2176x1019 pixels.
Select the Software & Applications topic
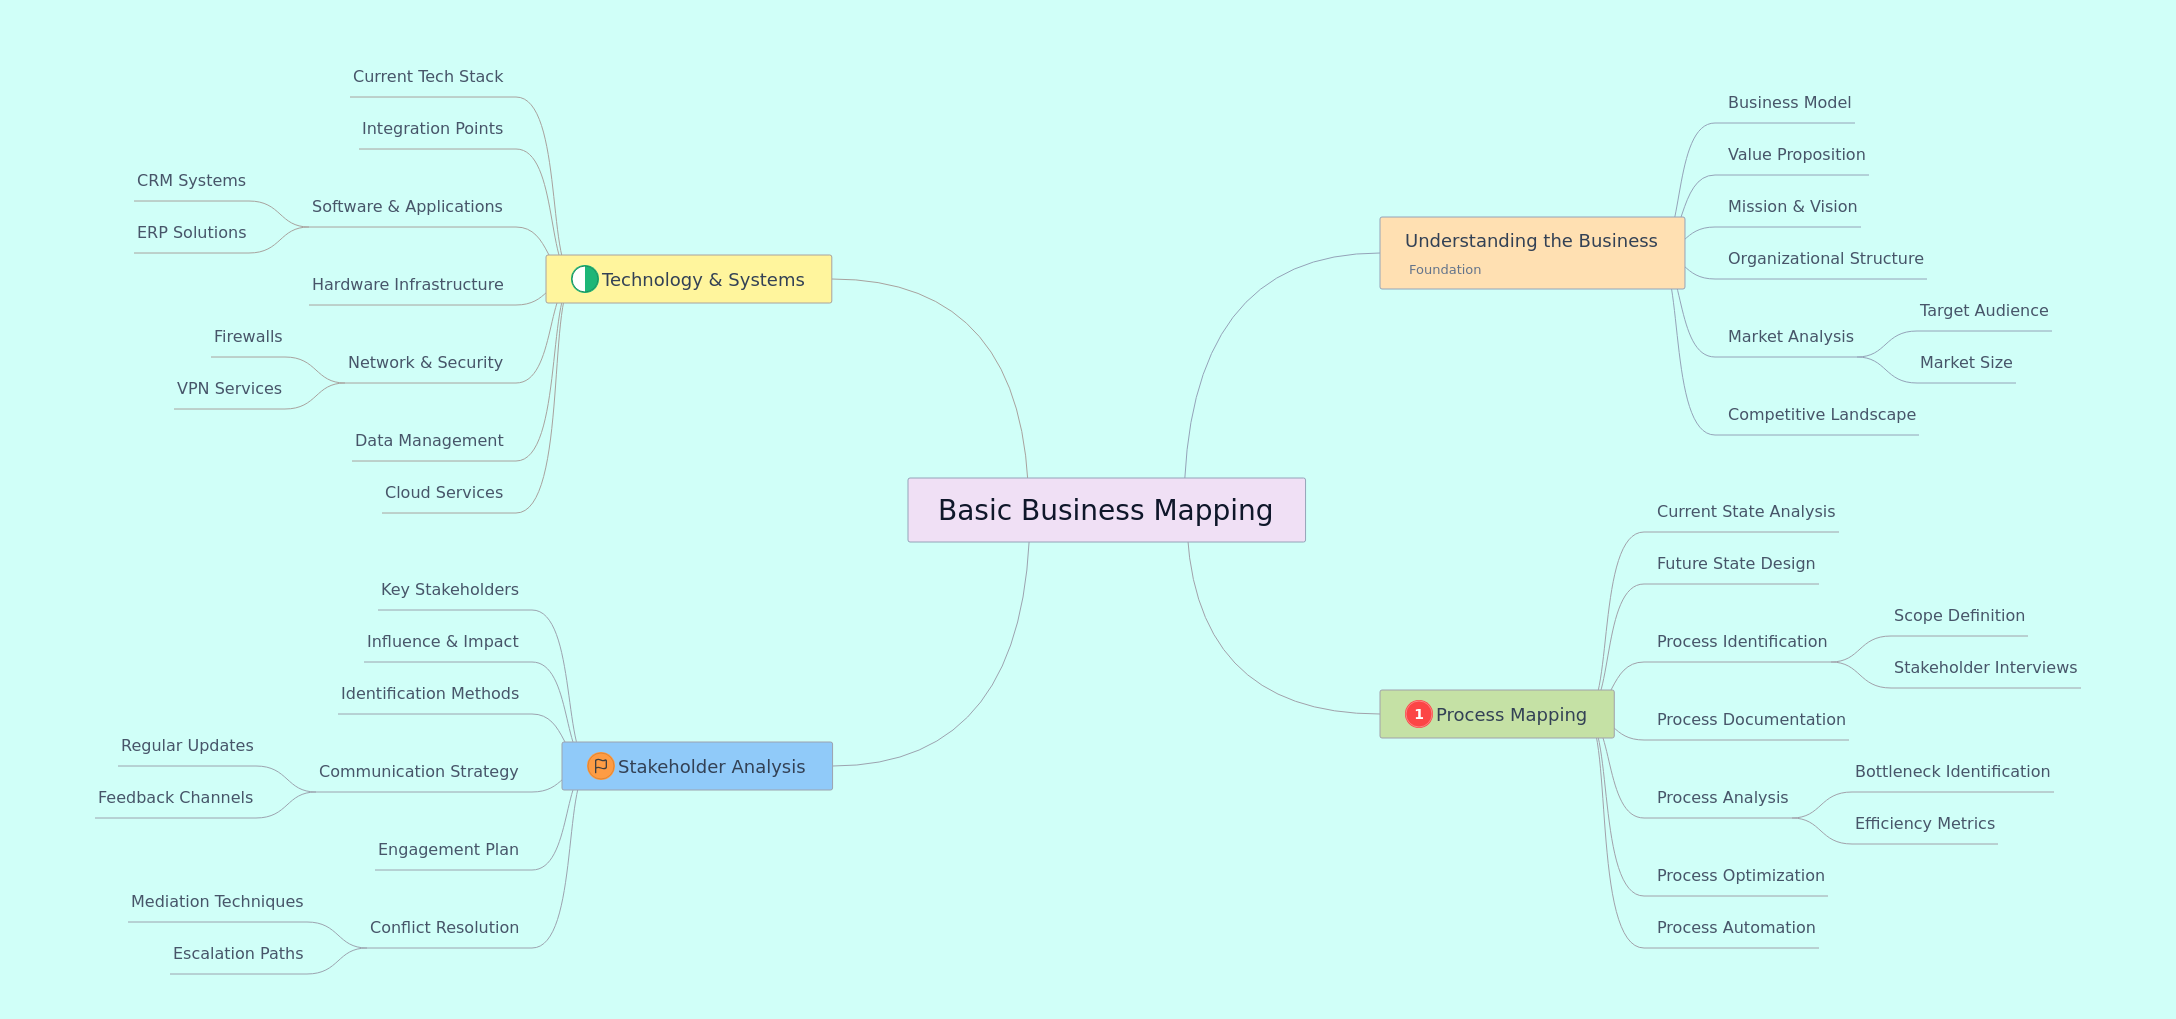pos(407,207)
